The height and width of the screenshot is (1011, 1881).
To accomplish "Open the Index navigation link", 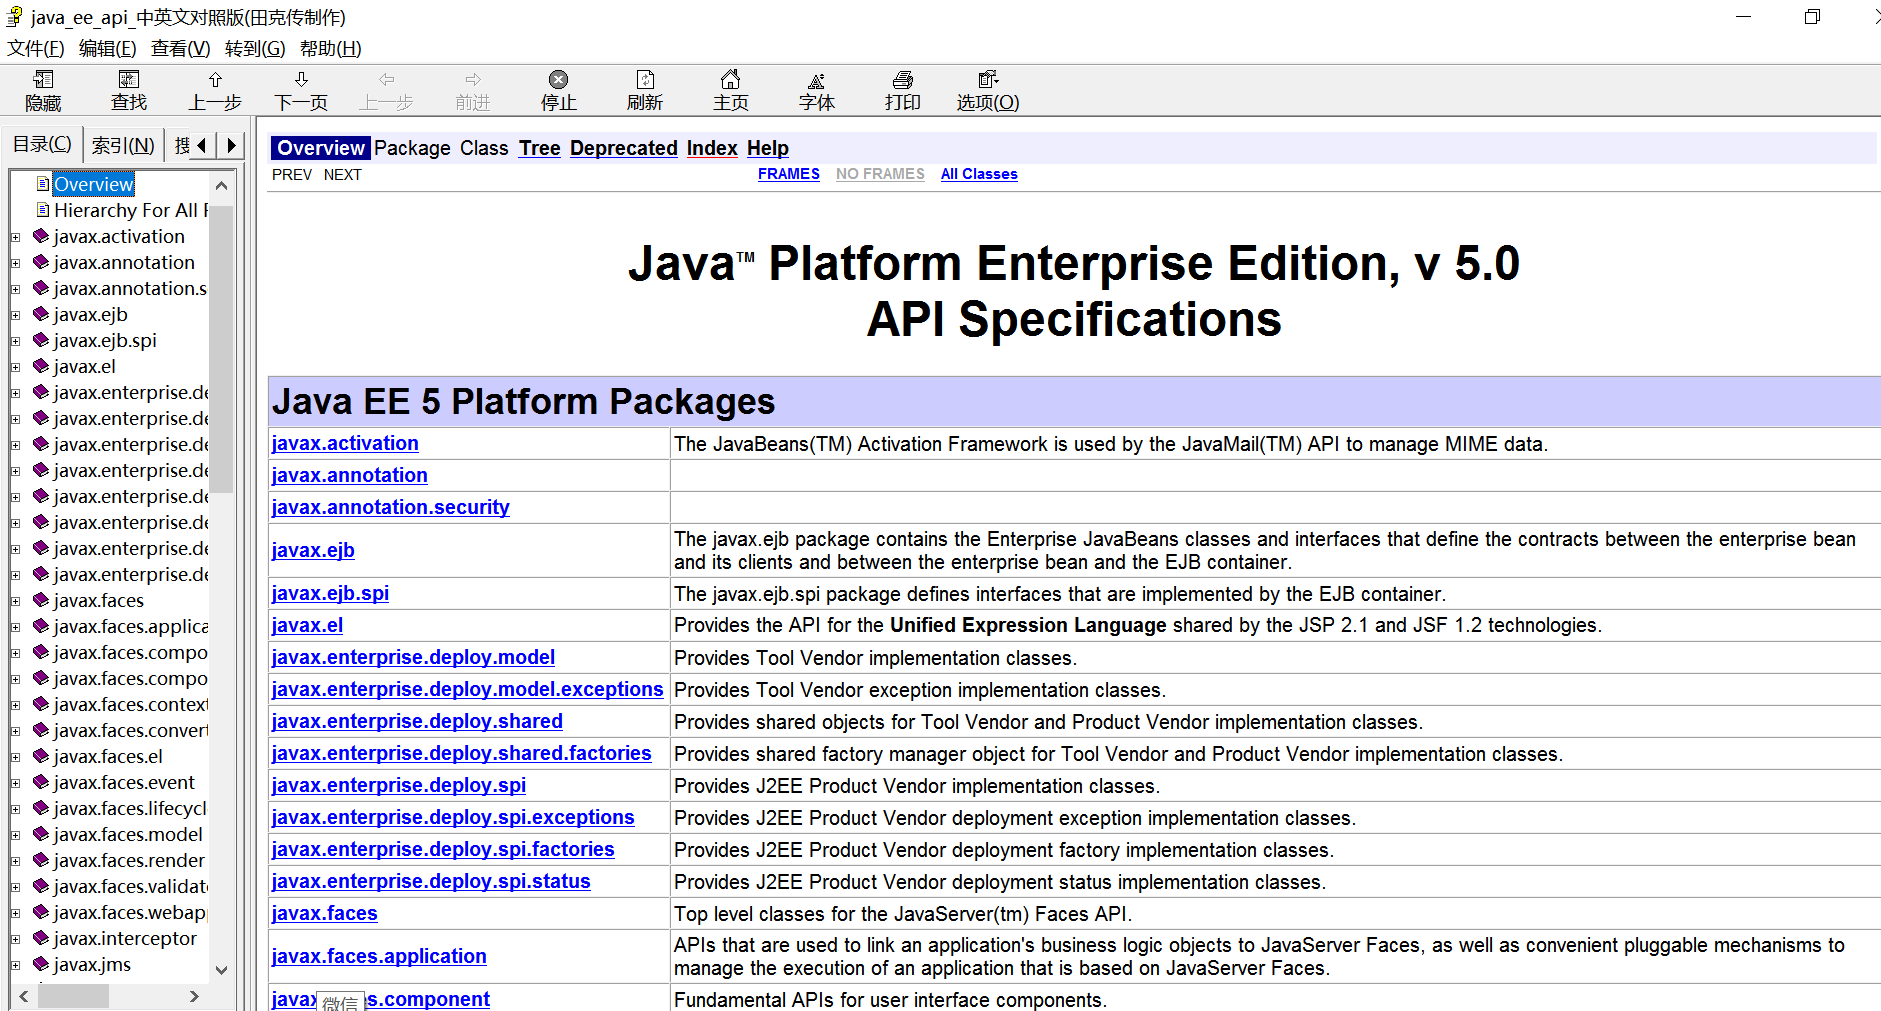I will tap(712, 148).
